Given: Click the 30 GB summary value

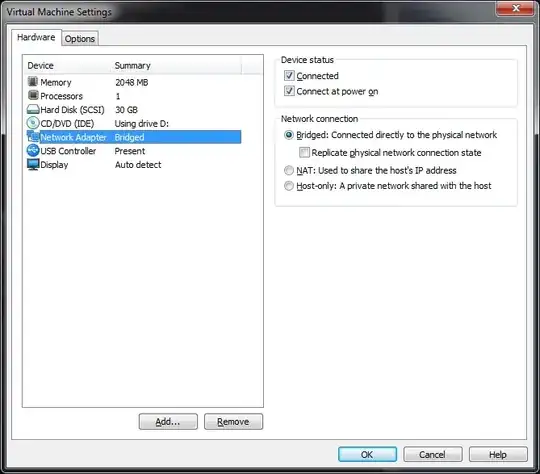Looking at the screenshot, I should 126,110.
